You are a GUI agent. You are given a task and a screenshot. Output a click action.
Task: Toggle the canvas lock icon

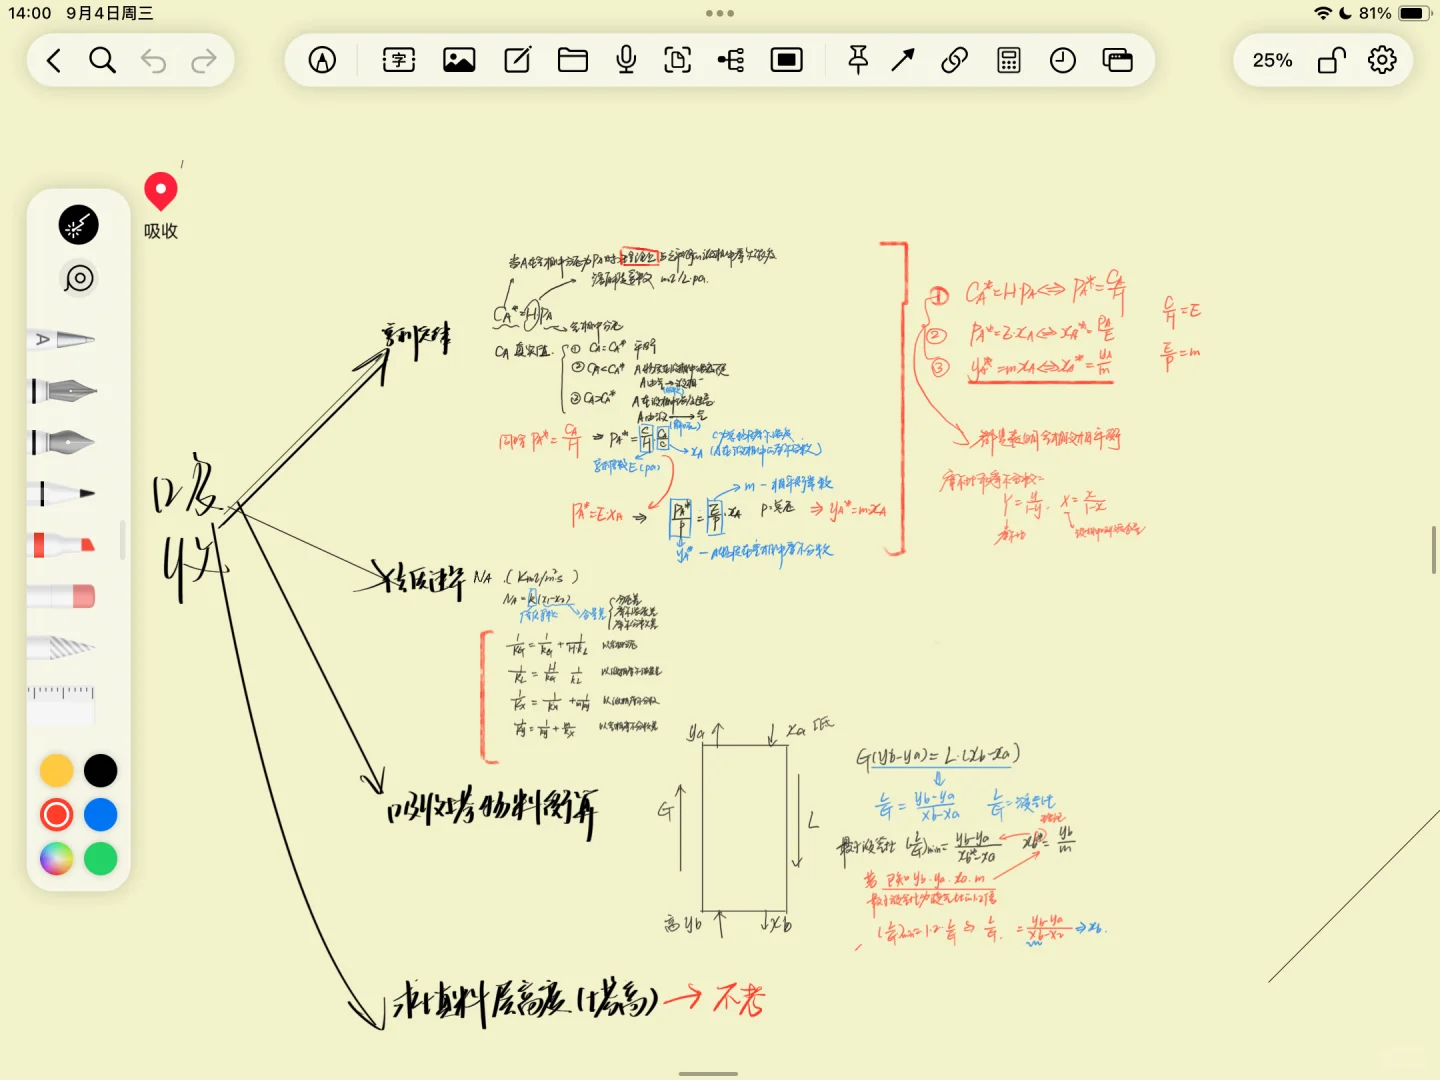[x=1332, y=60]
